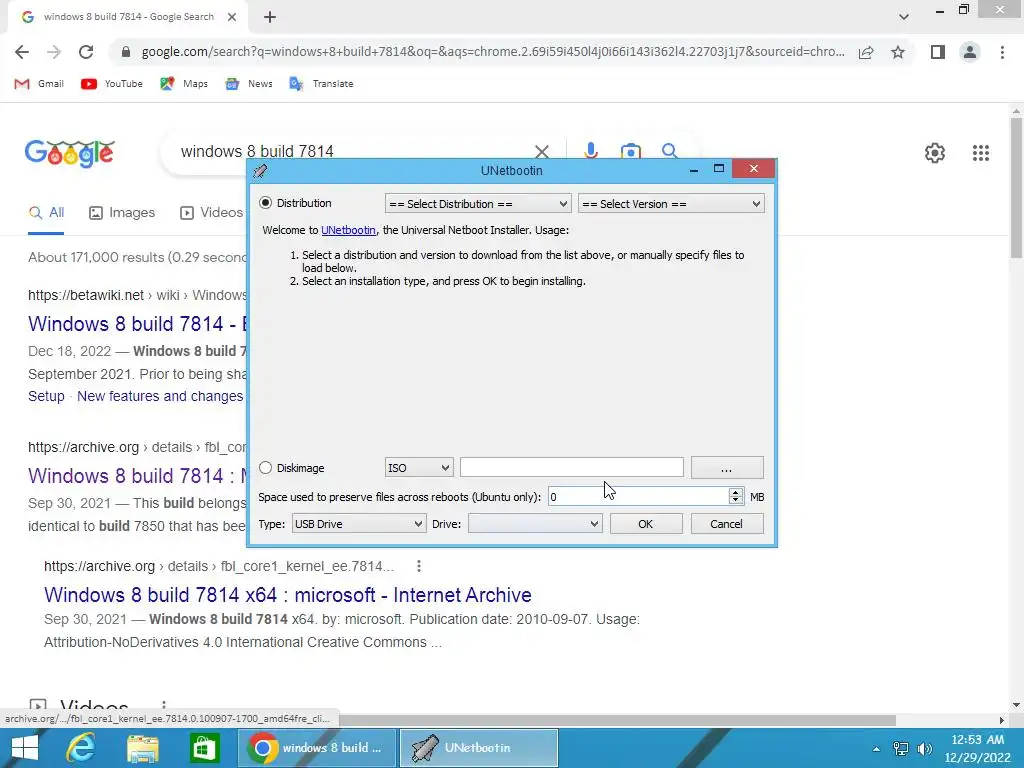This screenshot has width=1024, height=768.
Task: Click OK in the UNetbootin dialog
Action: [x=646, y=524]
